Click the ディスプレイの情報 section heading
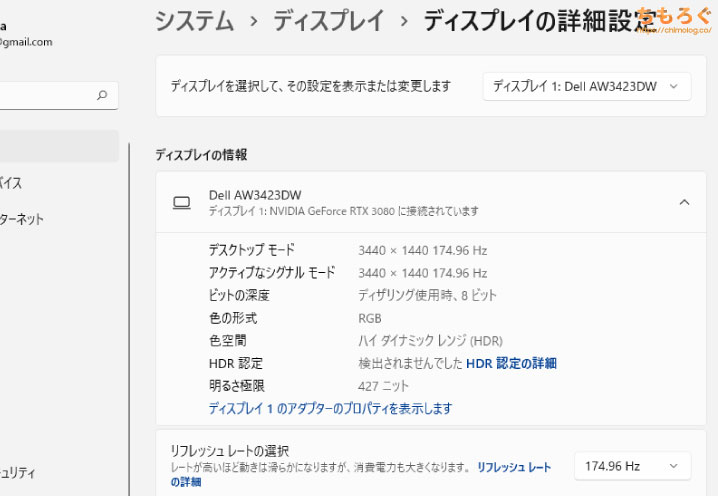This screenshot has width=718, height=496. tap(201, 155)
